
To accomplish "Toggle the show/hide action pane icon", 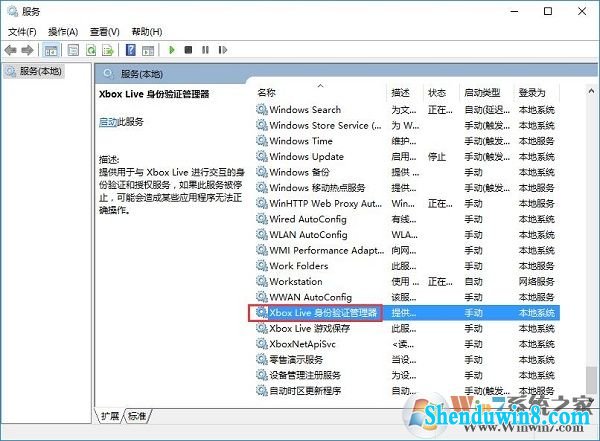I will [148, 50].
